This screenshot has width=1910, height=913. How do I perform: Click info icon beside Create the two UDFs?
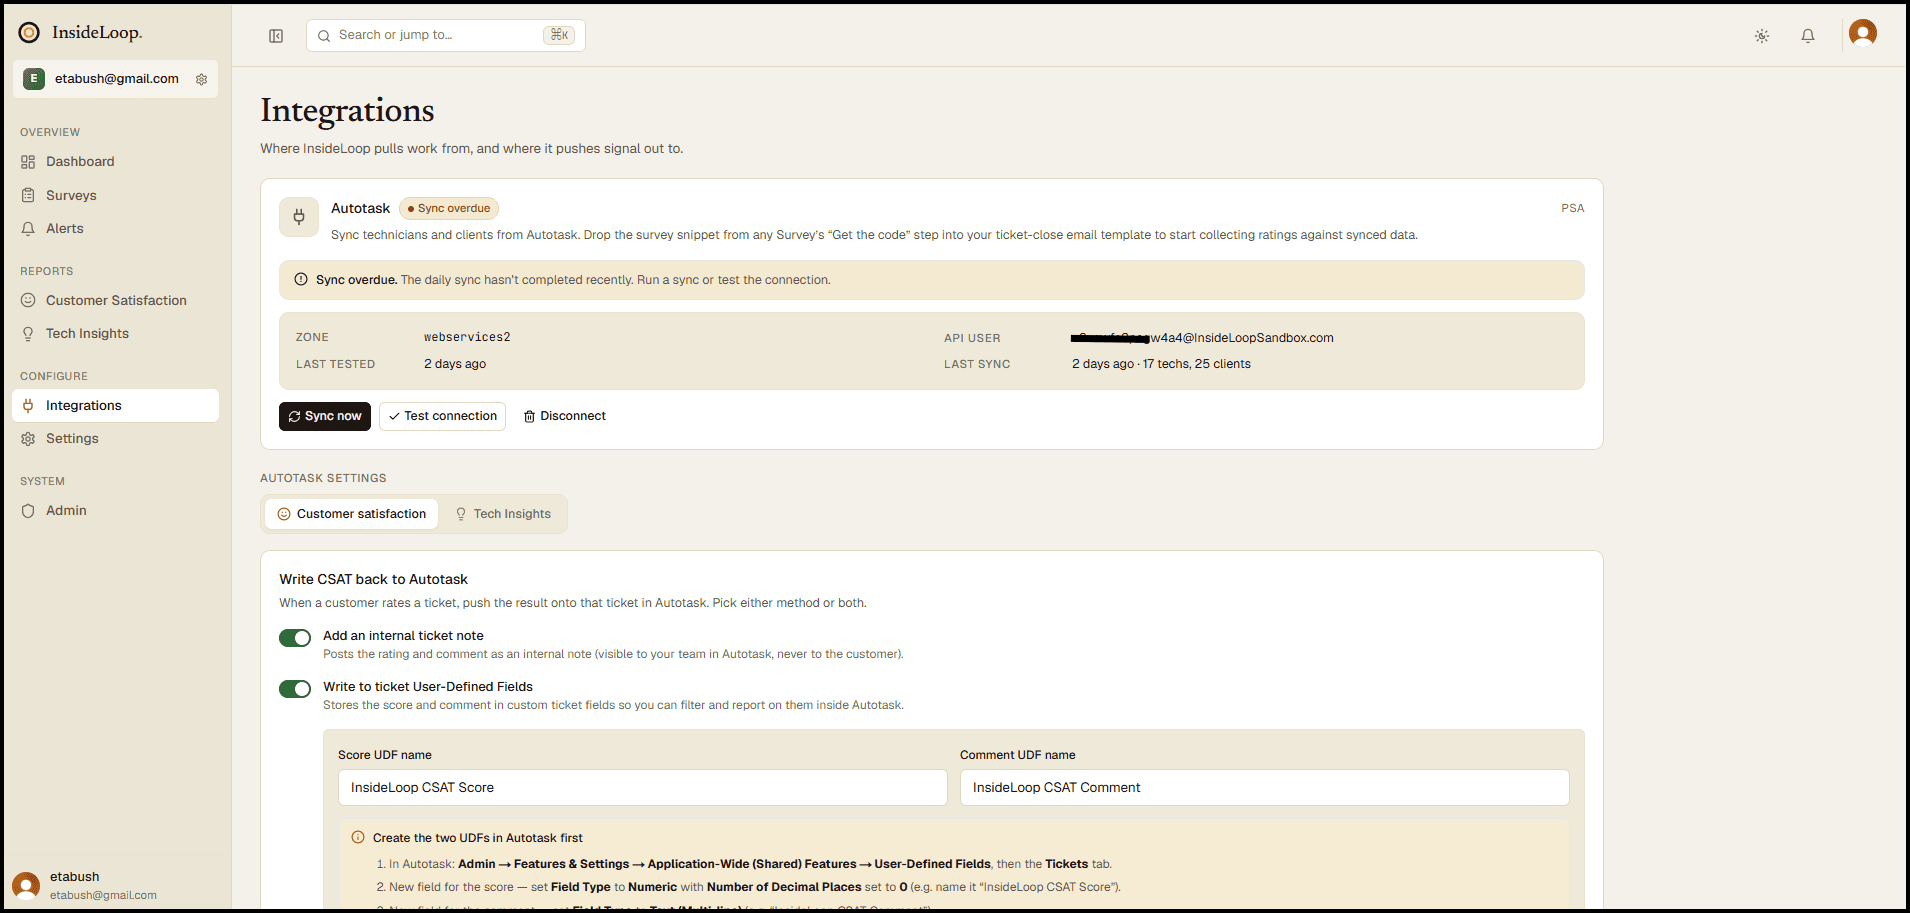[358, 838]
